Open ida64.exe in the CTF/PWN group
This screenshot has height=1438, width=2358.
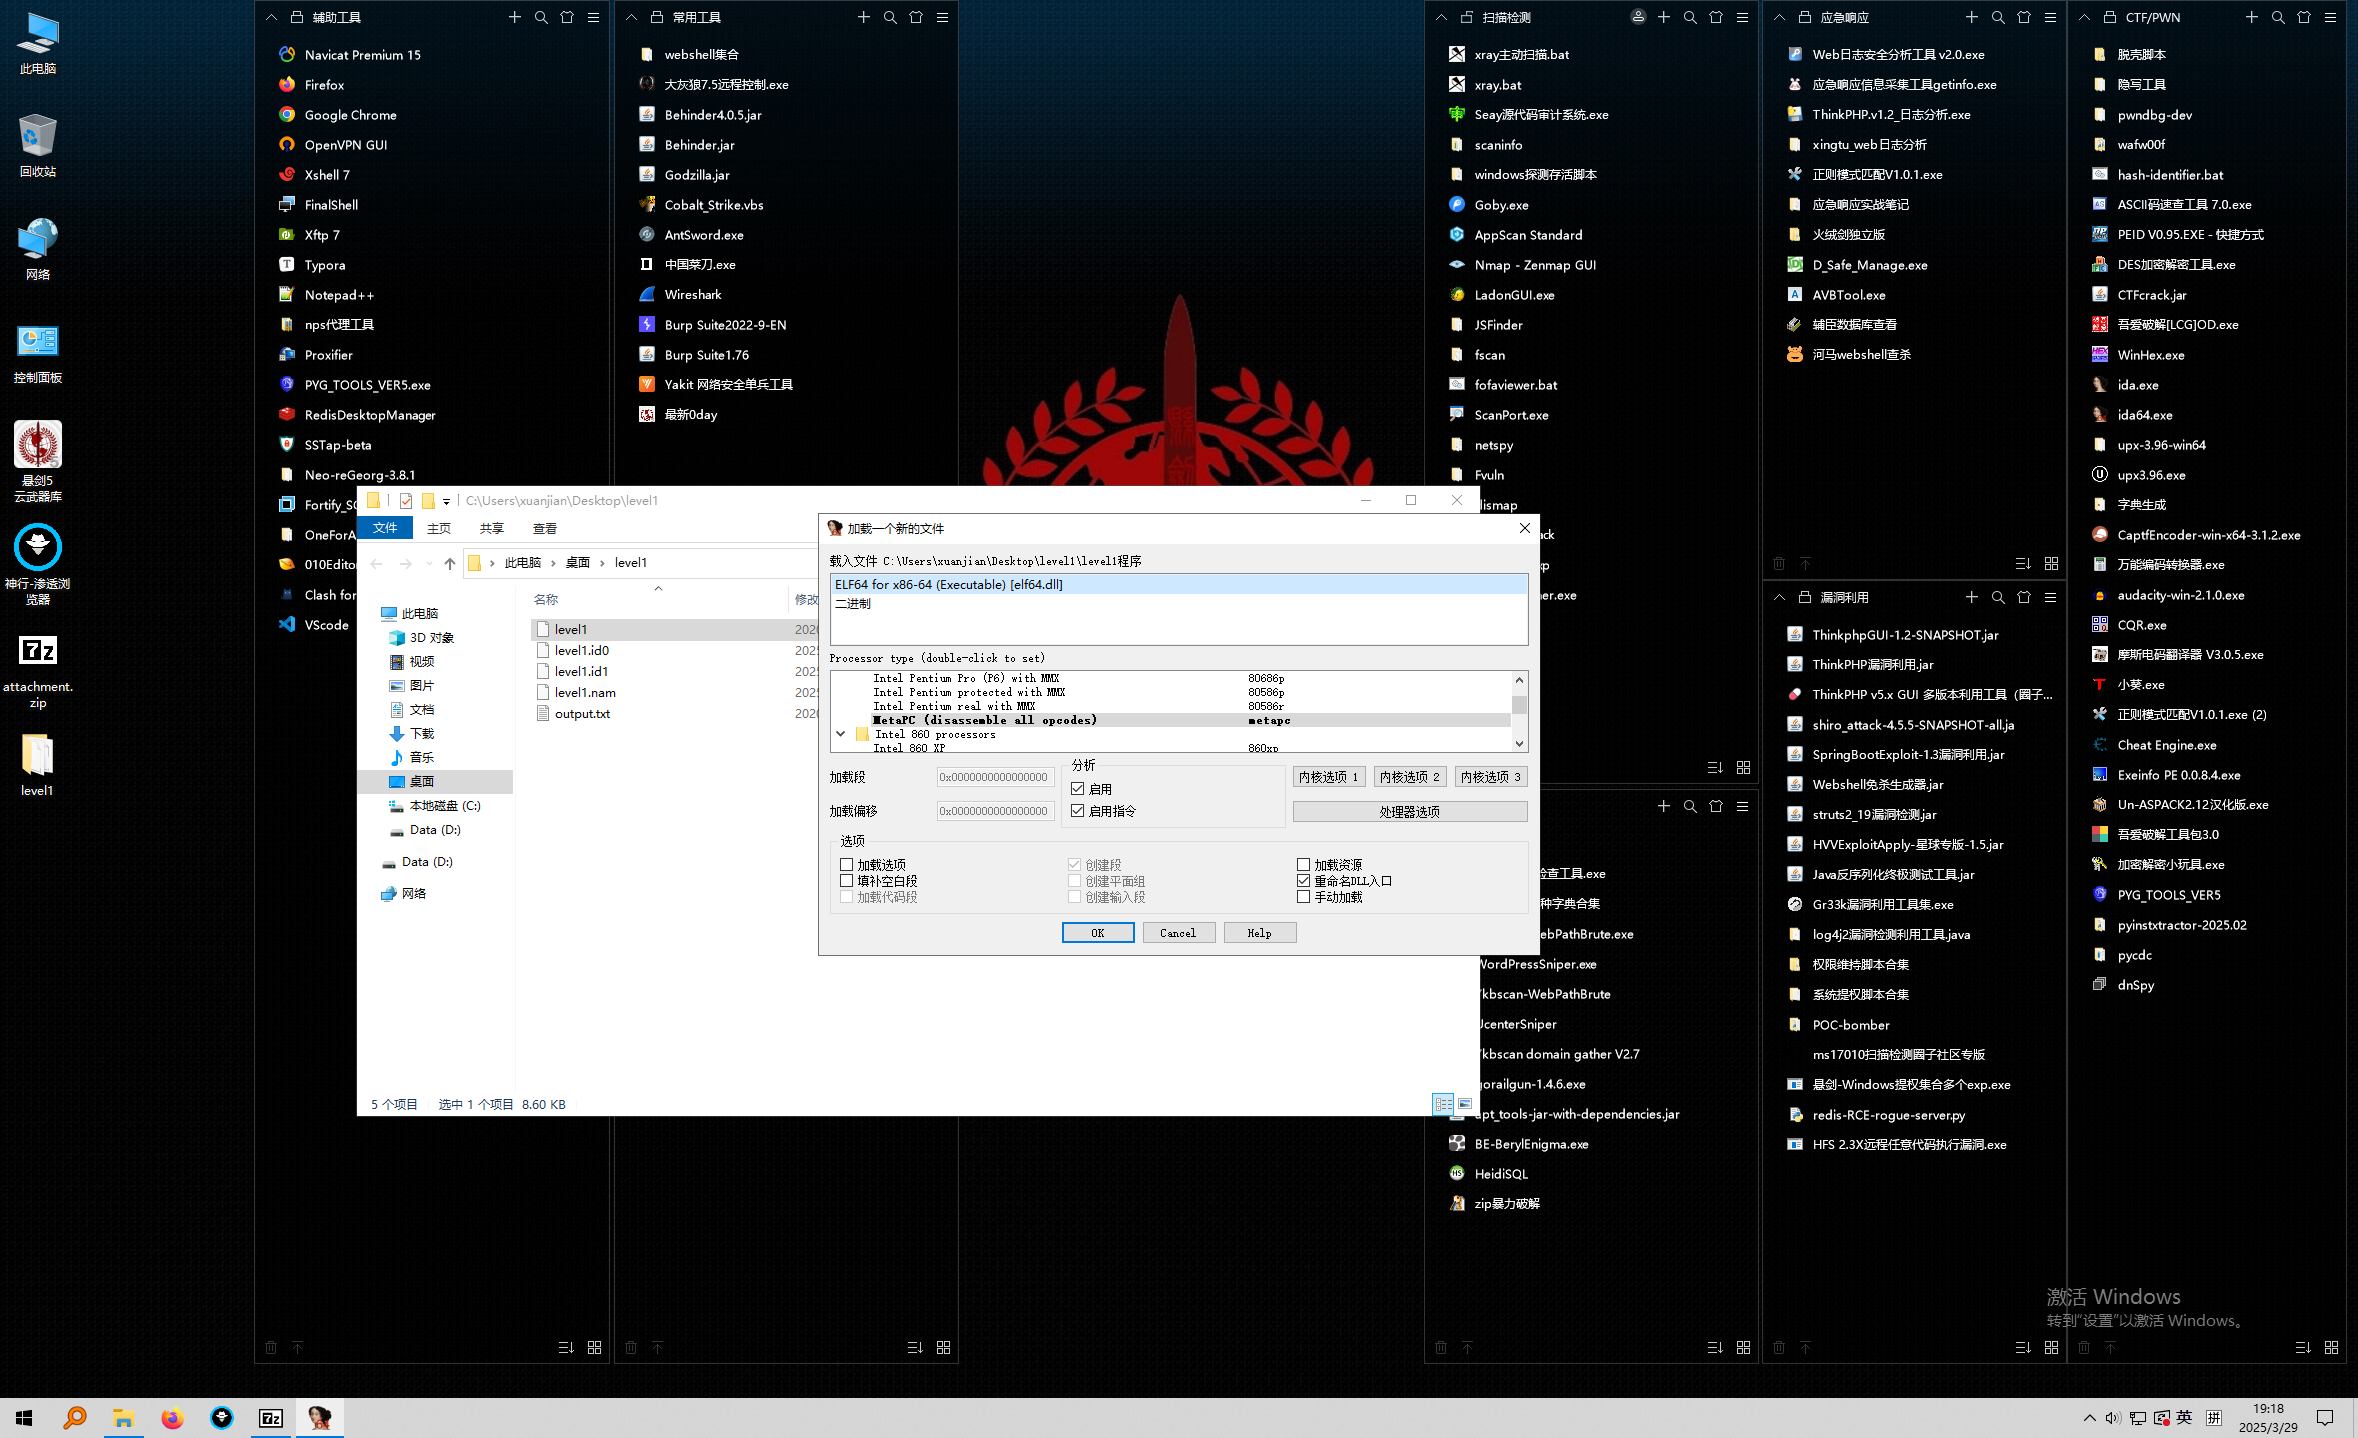pos(2145,414)
